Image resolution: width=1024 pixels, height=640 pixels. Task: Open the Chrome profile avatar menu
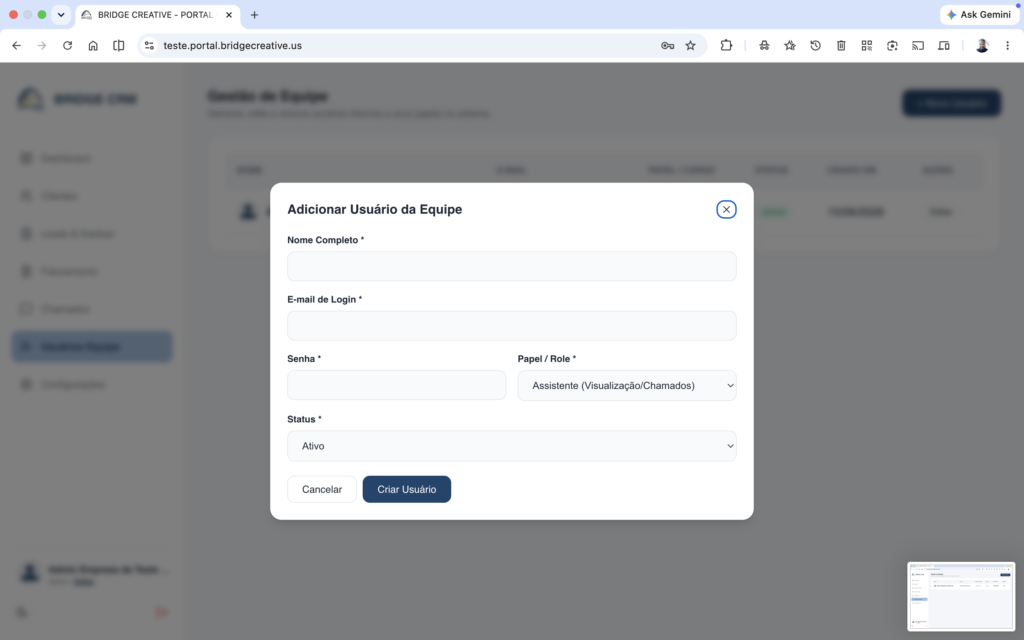[982, 46]
